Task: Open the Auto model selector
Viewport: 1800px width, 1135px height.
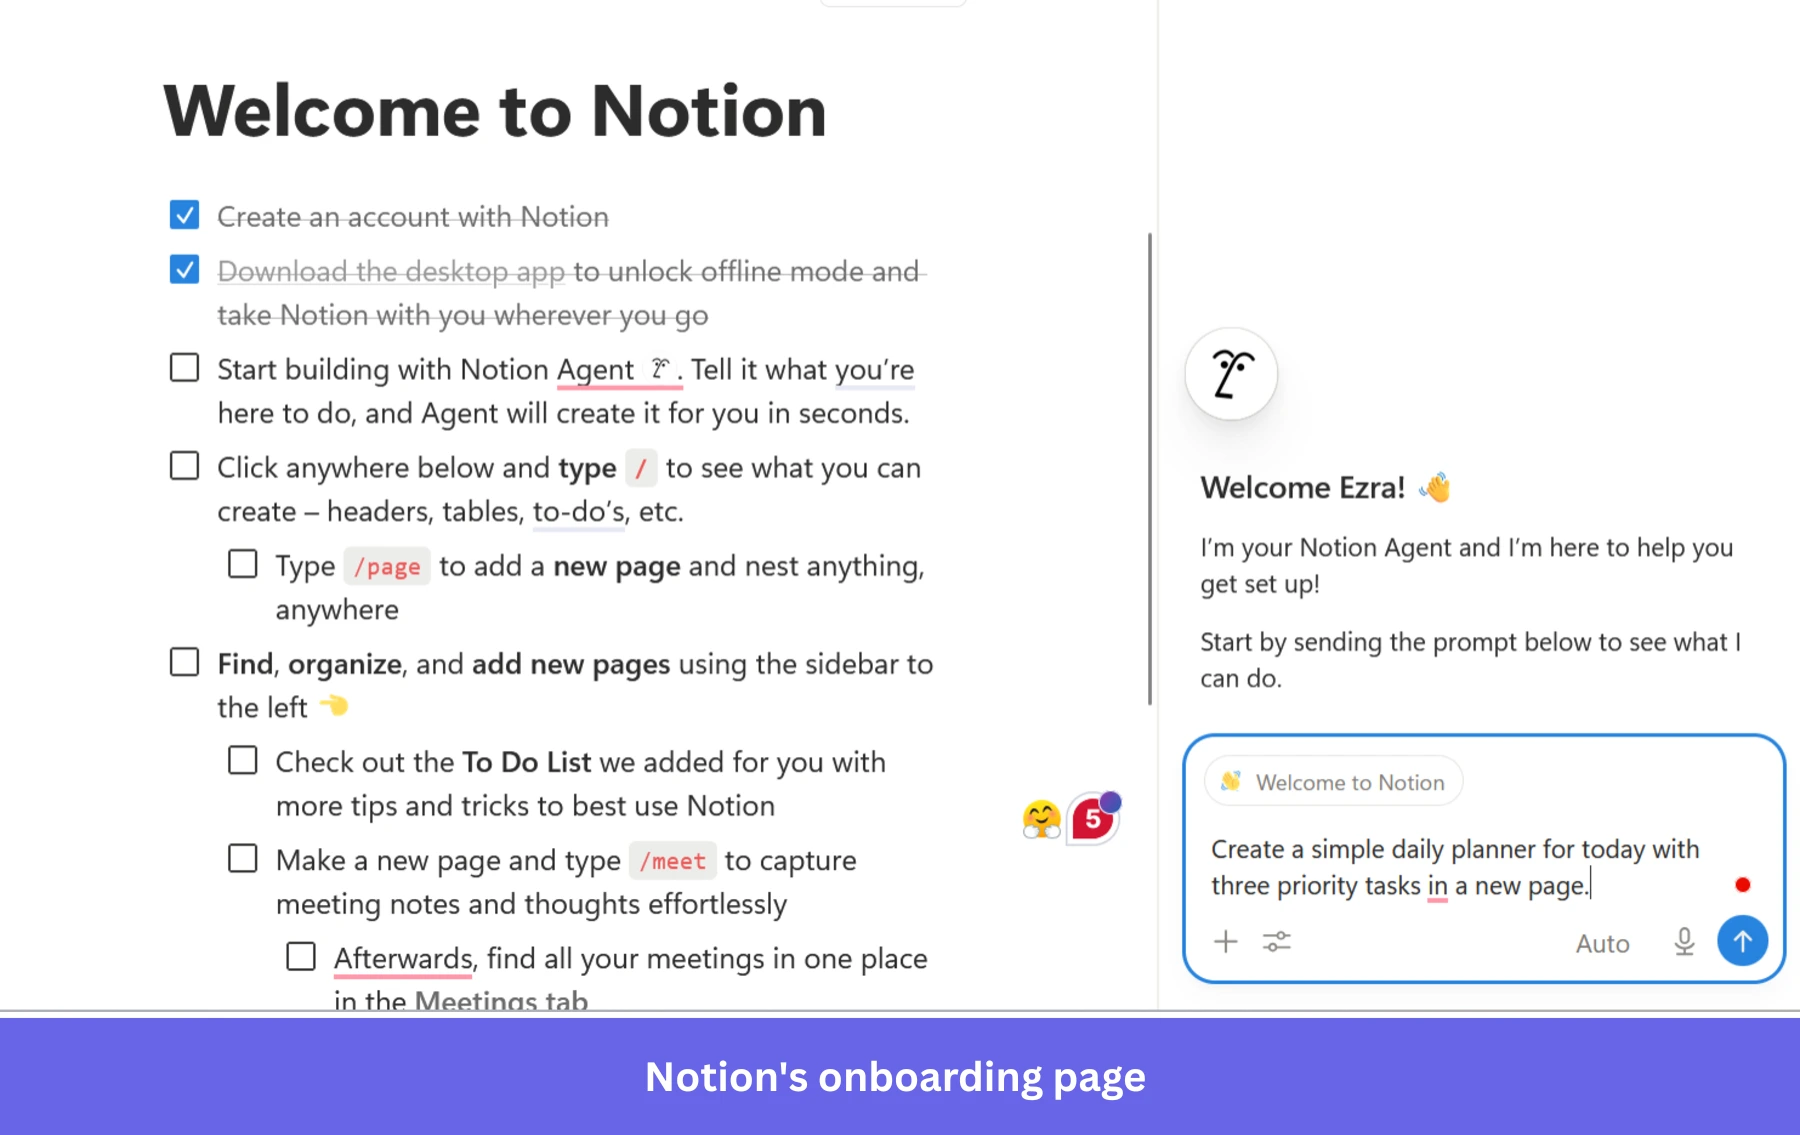Action: pos(1602,943)
